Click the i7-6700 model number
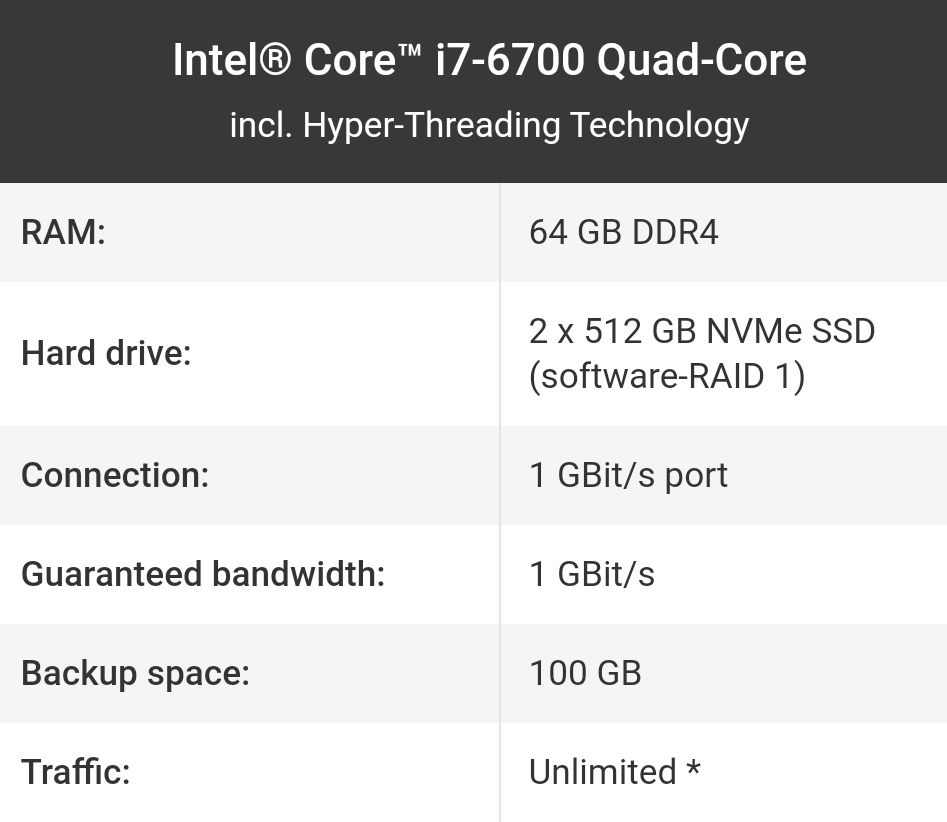947x822 pixels. 510,60
